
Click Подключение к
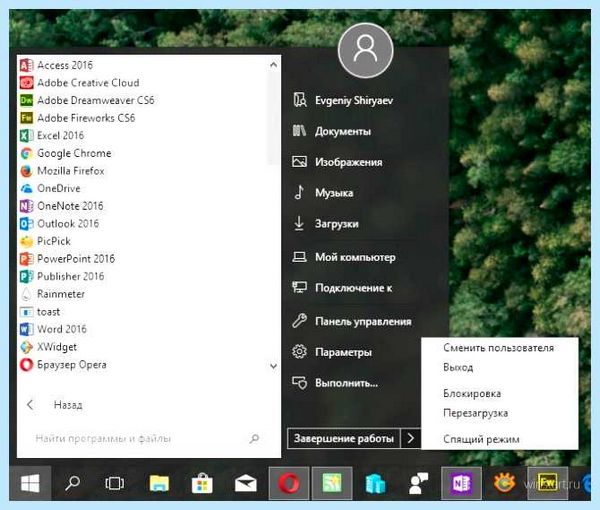click(342, 288)
